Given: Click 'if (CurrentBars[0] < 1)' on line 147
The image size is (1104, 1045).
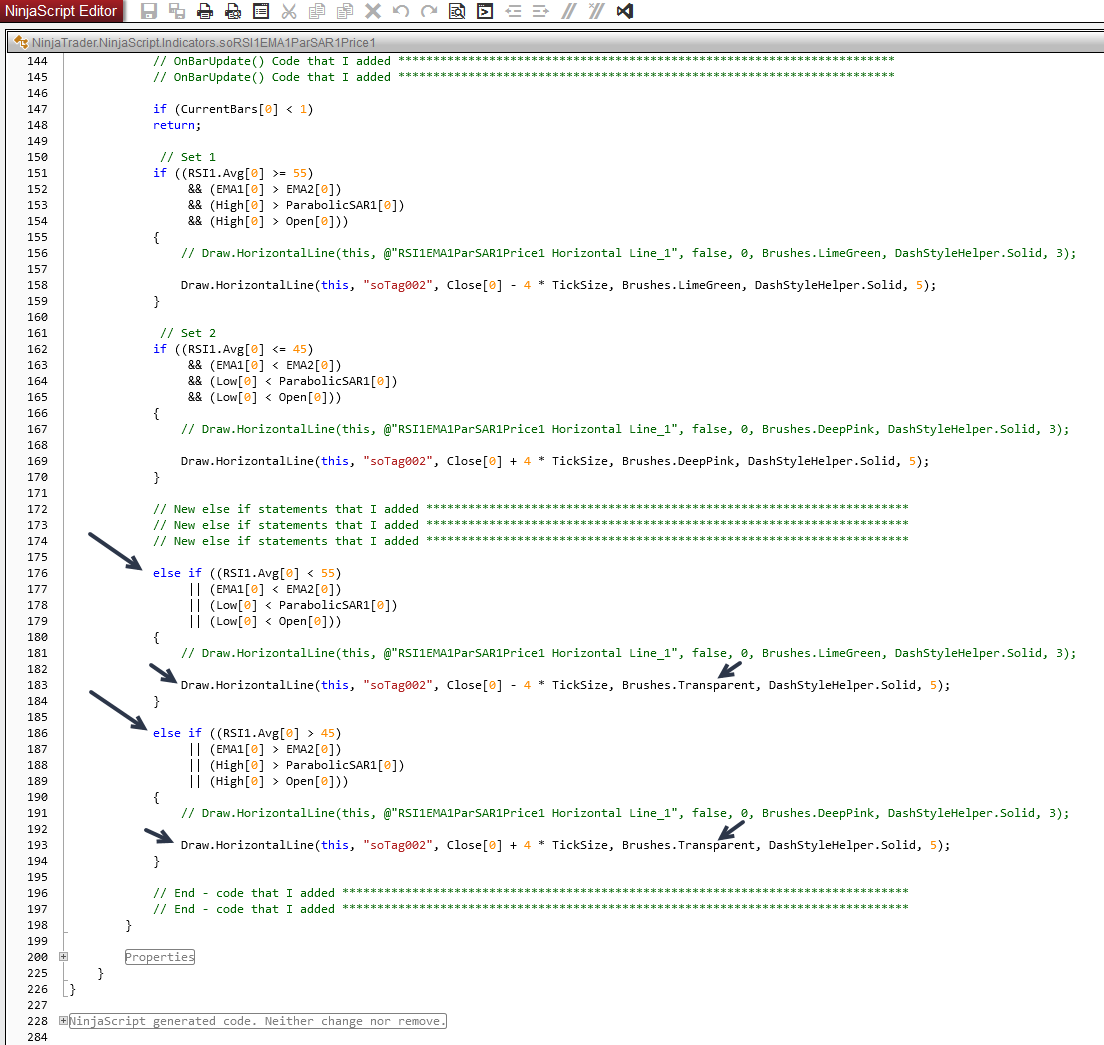Looking at the screenshot, I should pos(233,109).
